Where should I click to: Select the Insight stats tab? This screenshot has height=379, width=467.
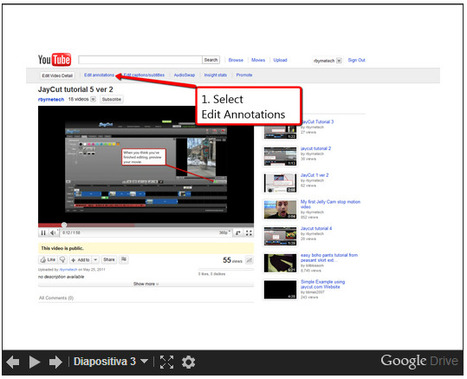click(215, 75)
